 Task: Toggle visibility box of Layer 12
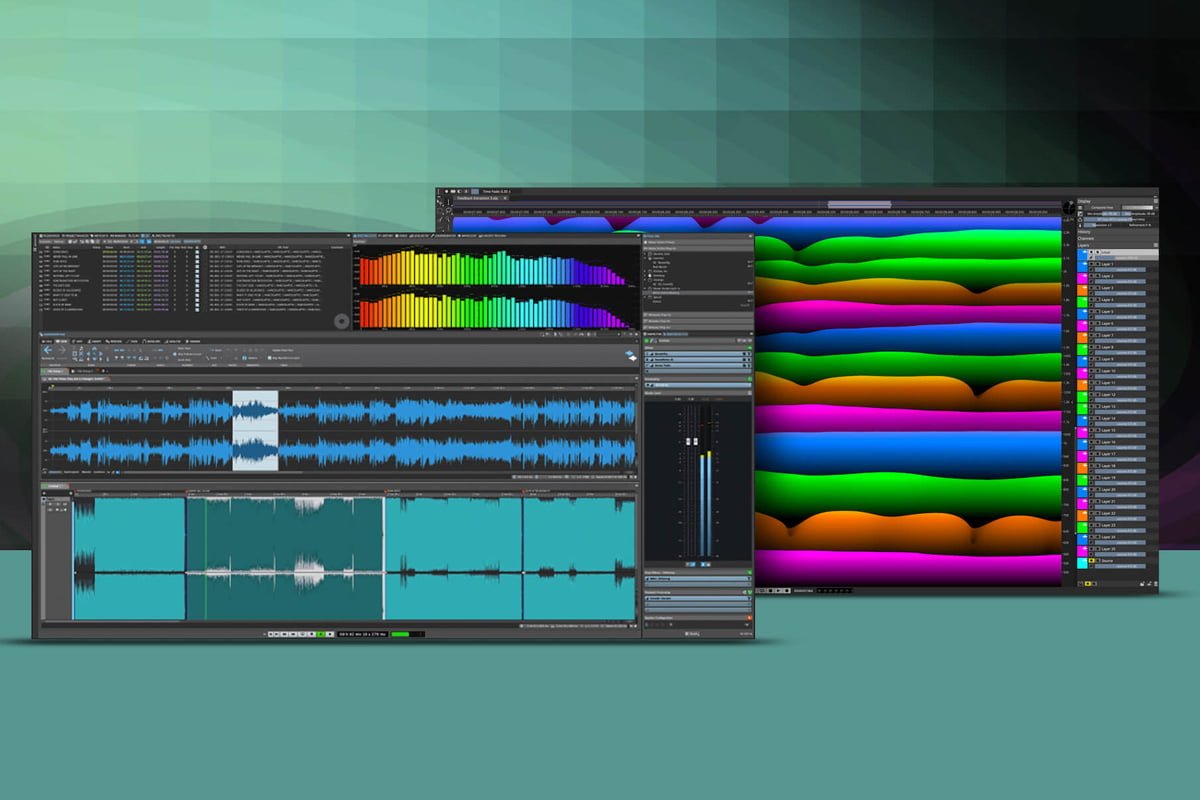(1091, 394)
